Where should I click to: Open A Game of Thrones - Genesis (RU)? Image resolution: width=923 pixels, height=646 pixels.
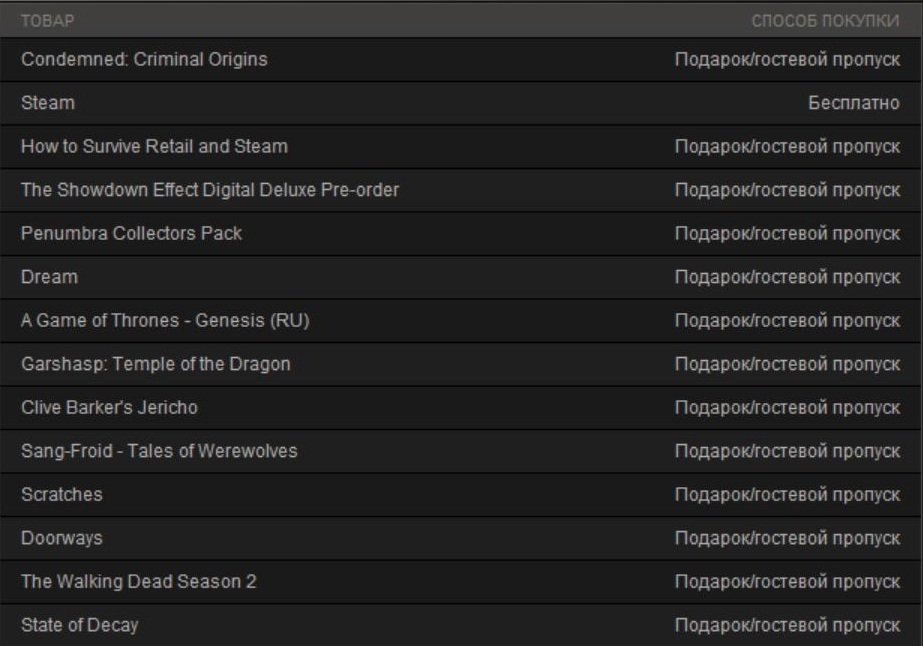(x=171, y=321)
